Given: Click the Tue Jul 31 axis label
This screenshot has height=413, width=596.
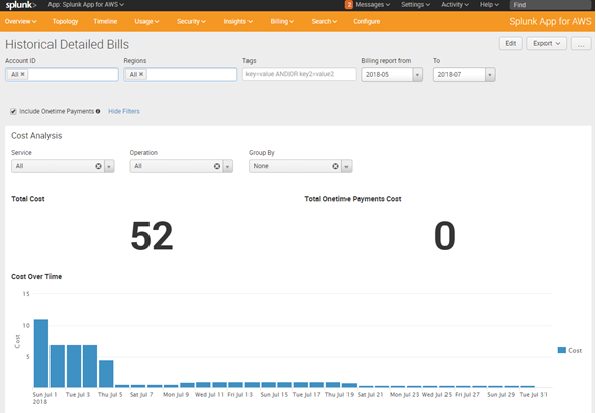Looking at the screenshot, I should [x=534, y=395].
